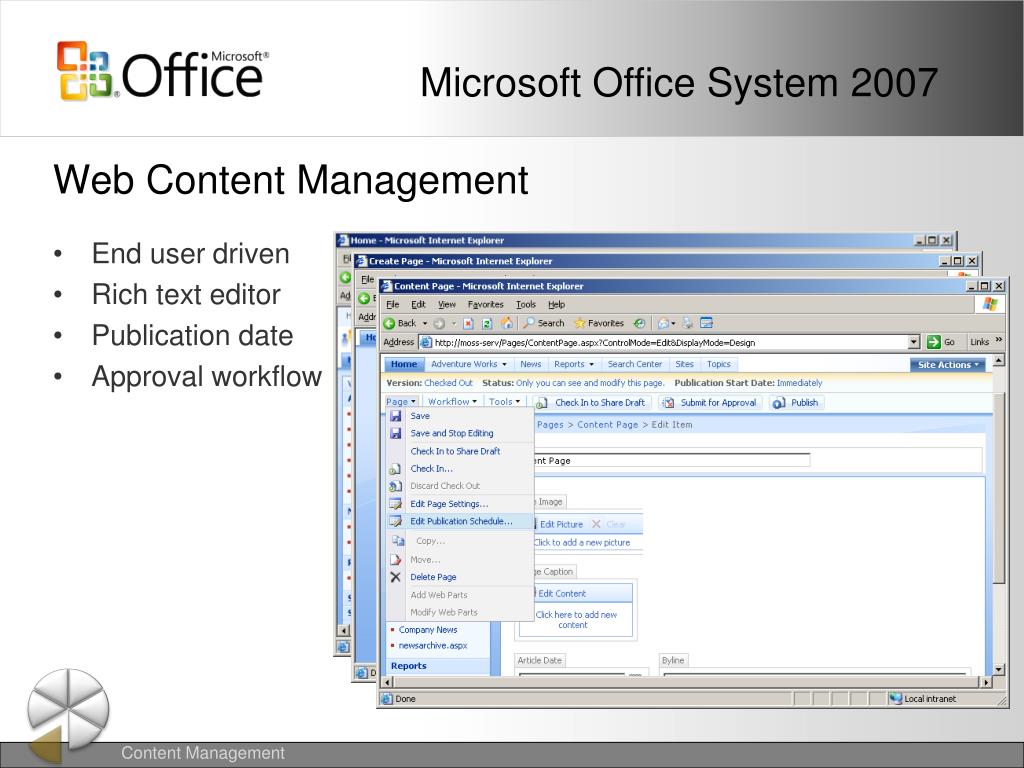Click the Edit page toolbar icon after Print
This screenshot has height=768, width=1024.
pos(707,323)
